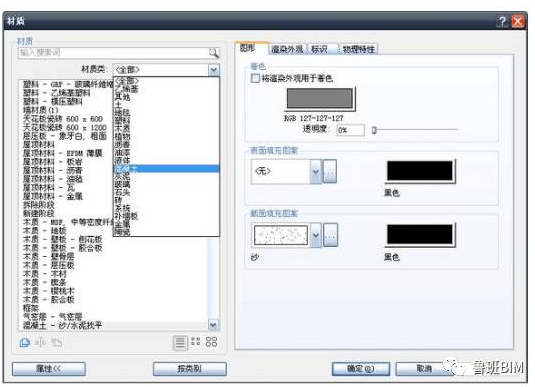
Task: Select 屋顶材料 - 金属 material
Action: [53, 196]
